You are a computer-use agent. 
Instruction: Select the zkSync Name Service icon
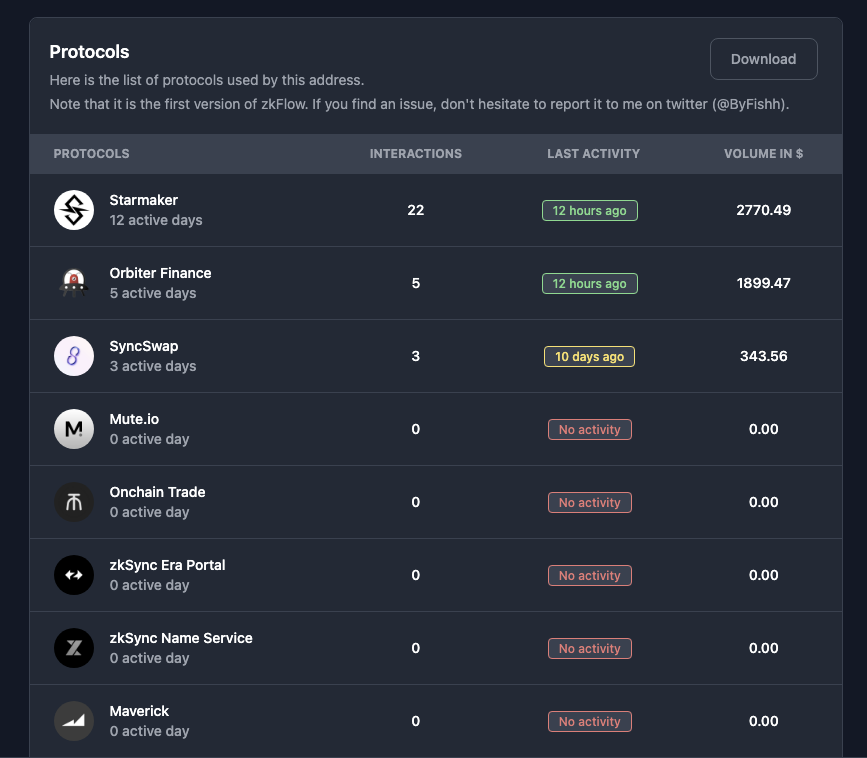(74, 648)
